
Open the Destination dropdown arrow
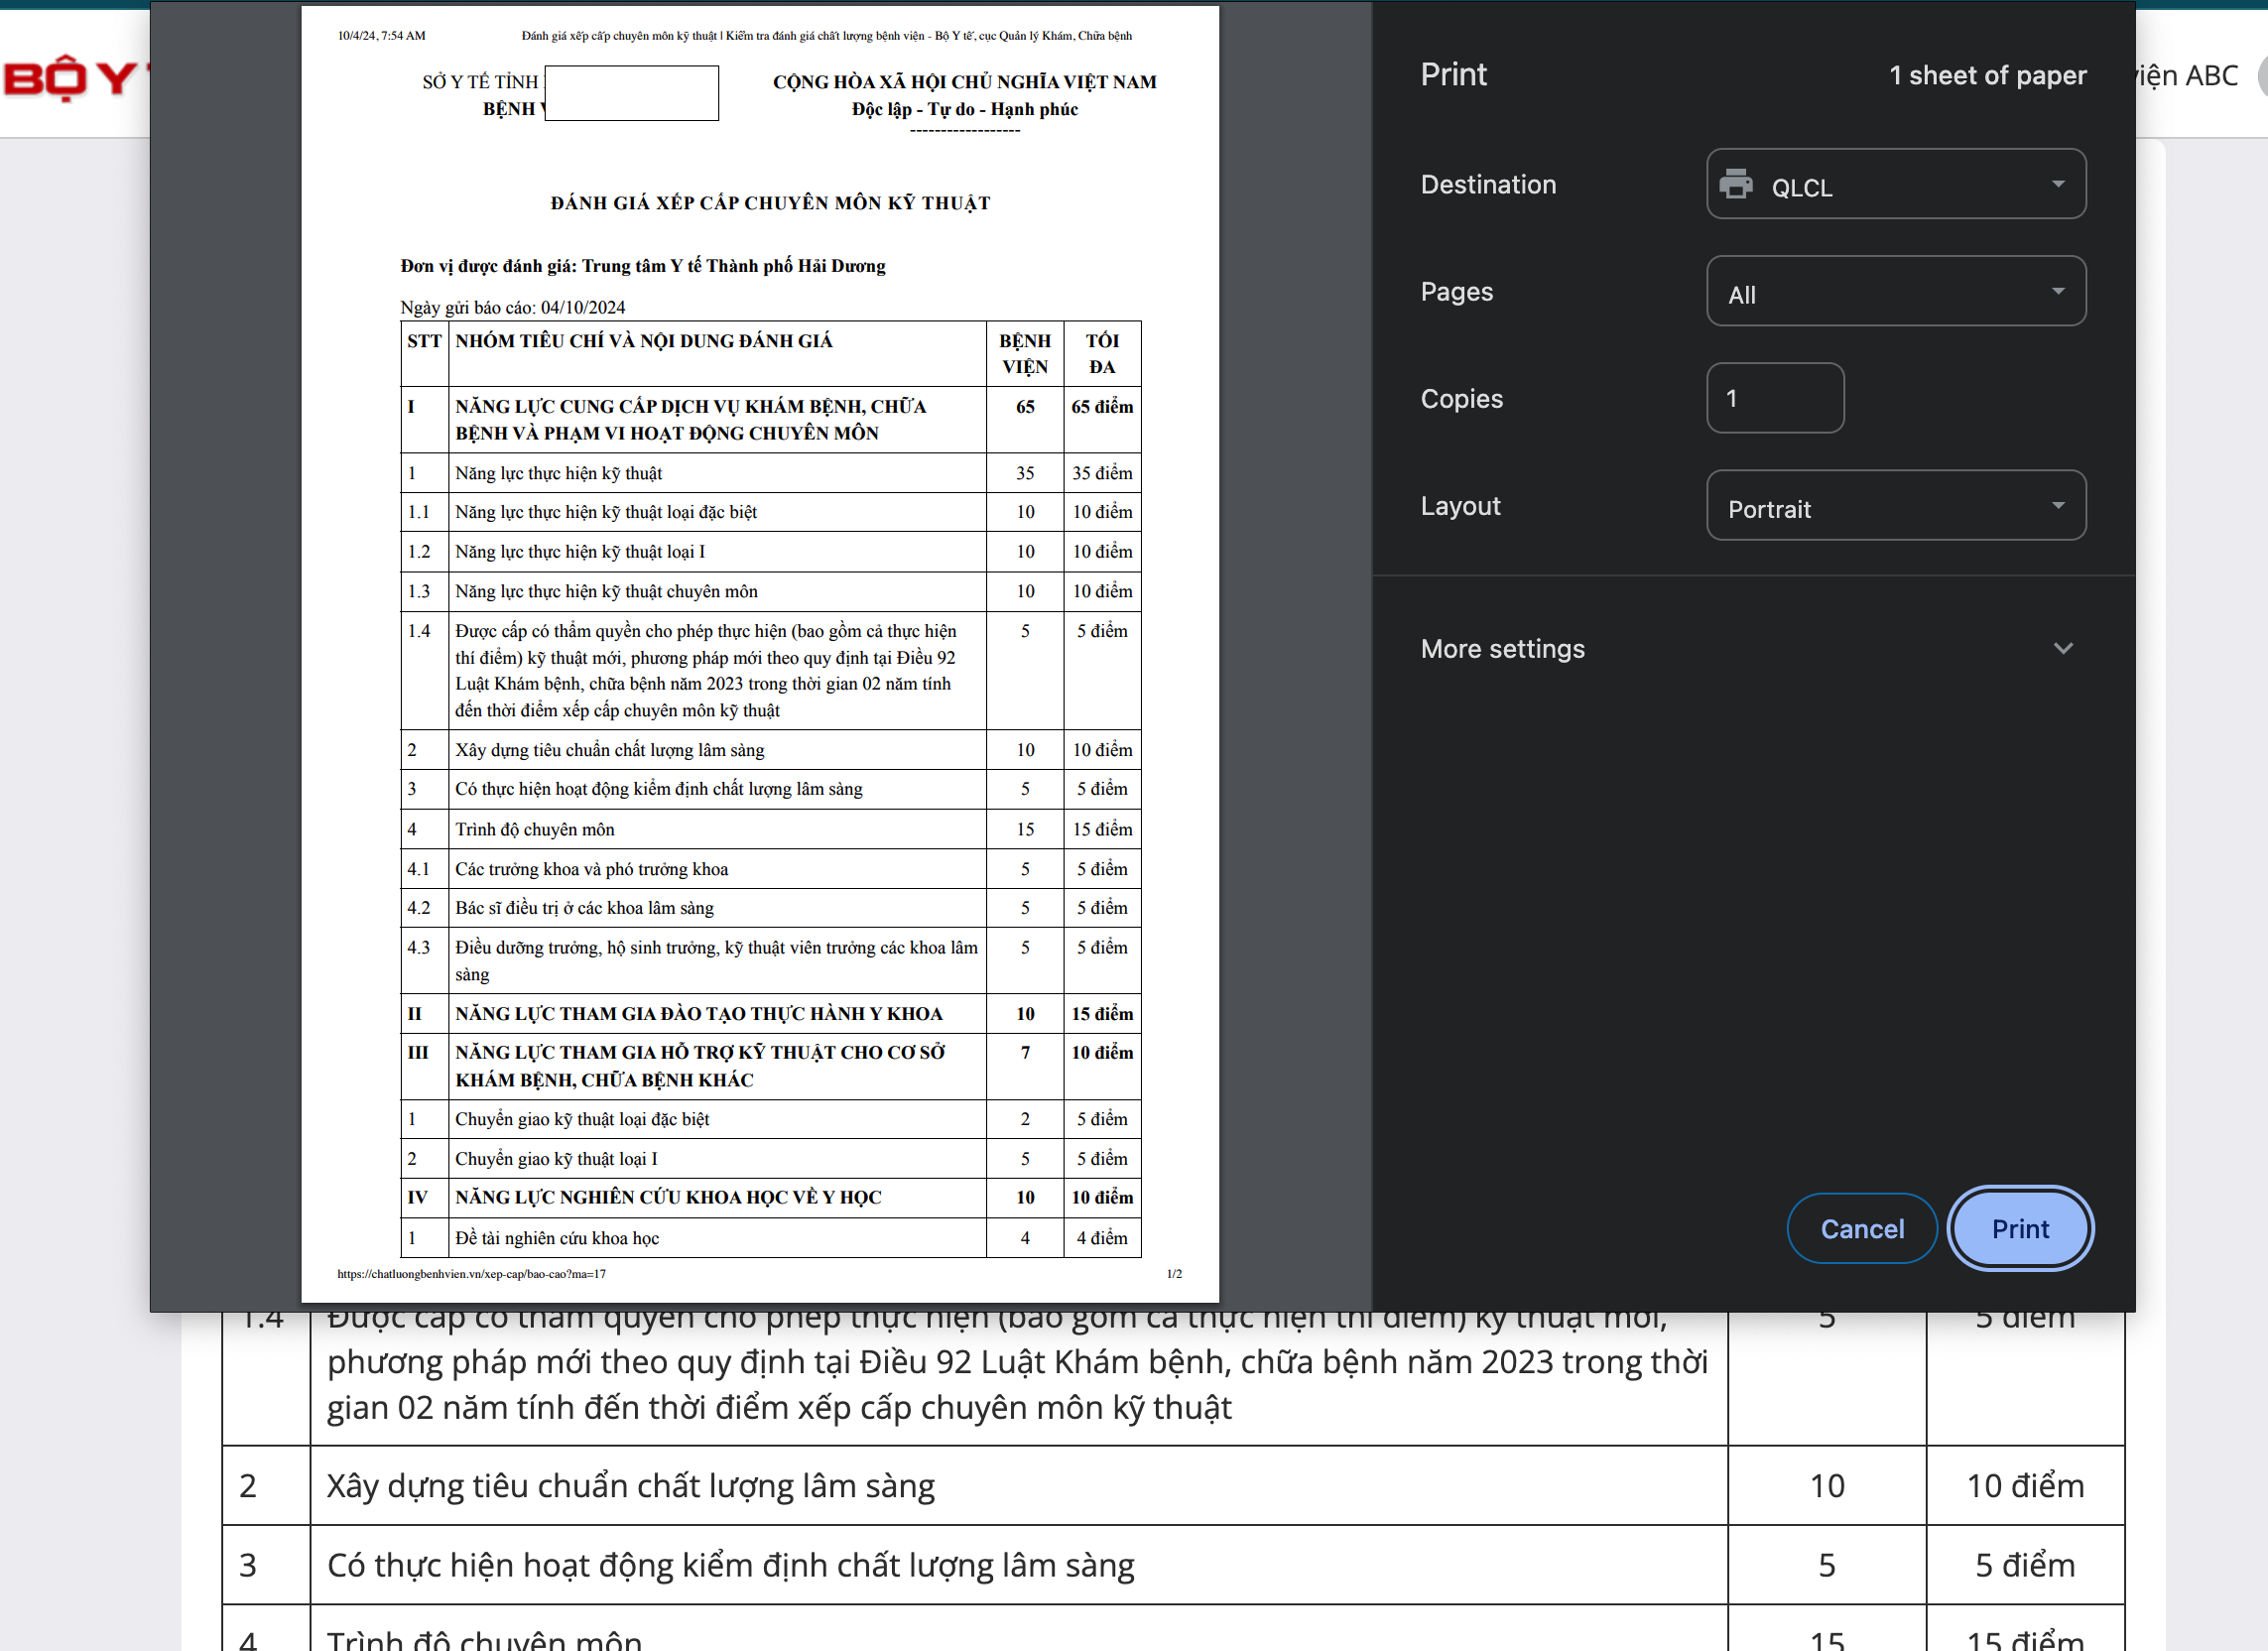(2057, 184)
